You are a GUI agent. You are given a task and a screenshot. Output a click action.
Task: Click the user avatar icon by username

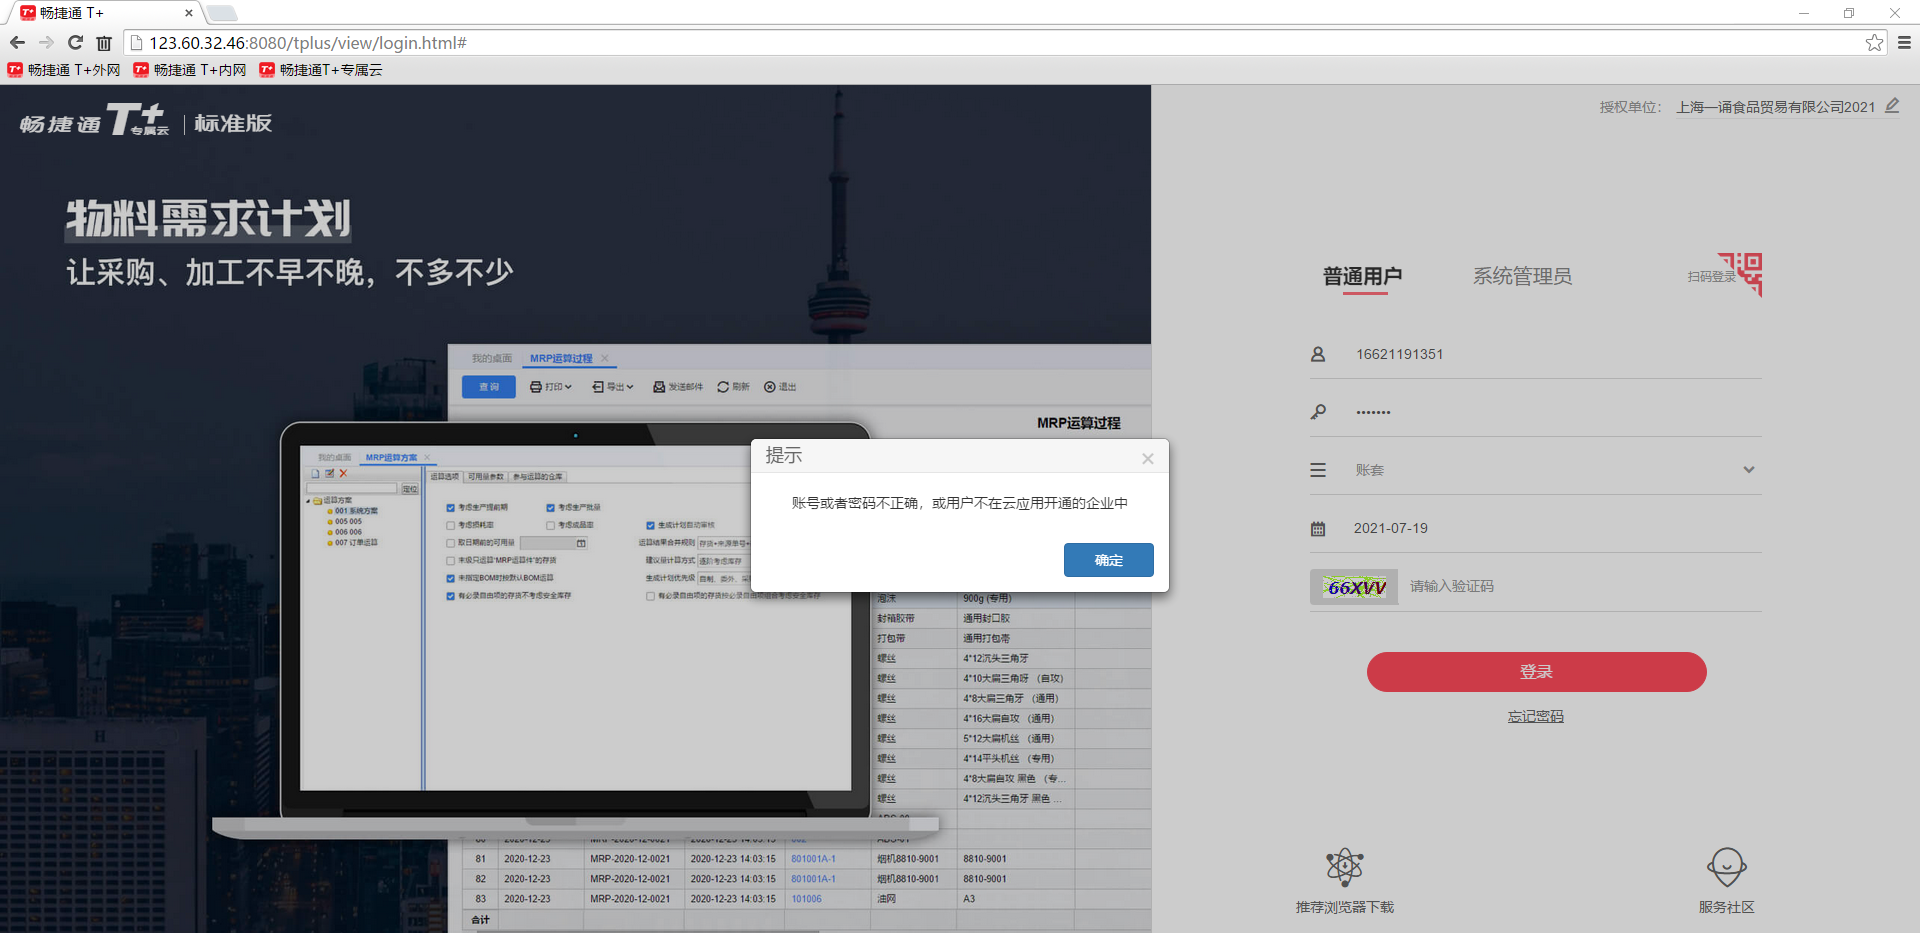pos(1318,354)
